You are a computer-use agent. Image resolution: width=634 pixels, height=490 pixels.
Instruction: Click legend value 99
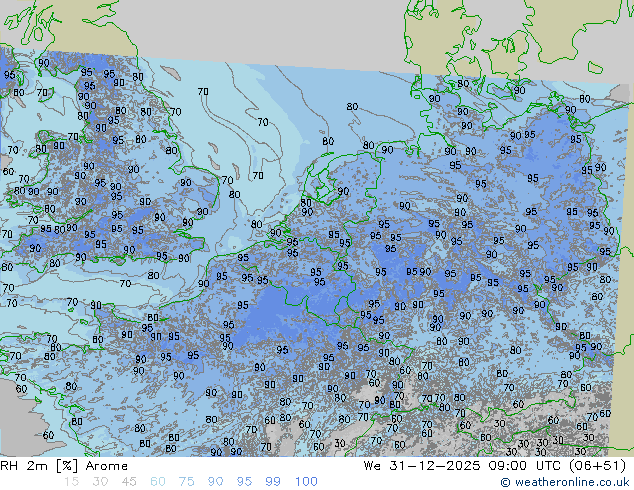click(273, 482)
